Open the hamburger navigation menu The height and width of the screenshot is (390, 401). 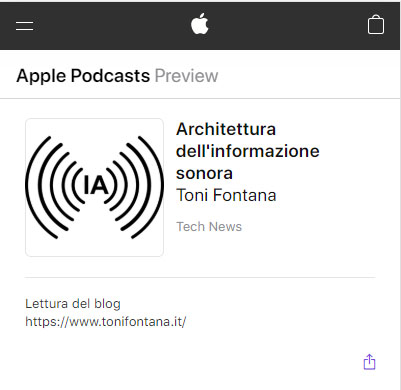25,26
